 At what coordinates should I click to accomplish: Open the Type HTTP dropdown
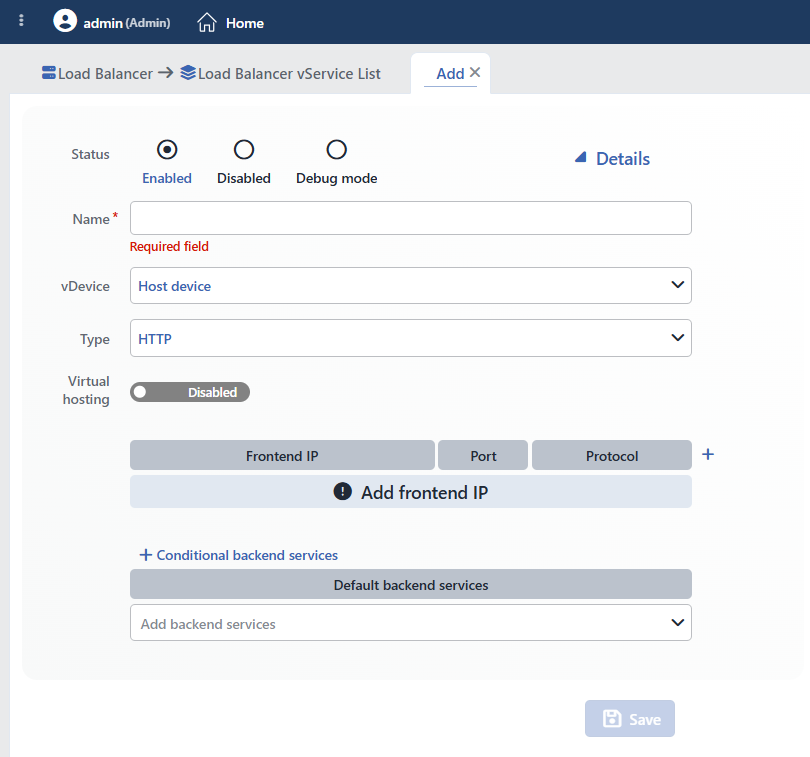411,338
